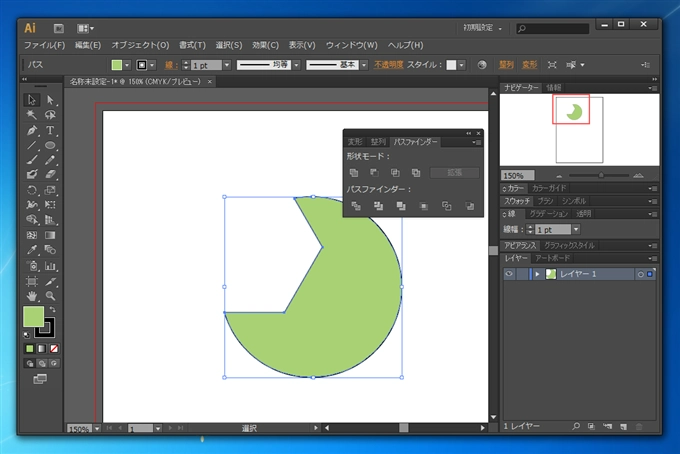The image size is (680, 454).
Task: Open 均等 width profile dropdown
Action: point(297,65)
